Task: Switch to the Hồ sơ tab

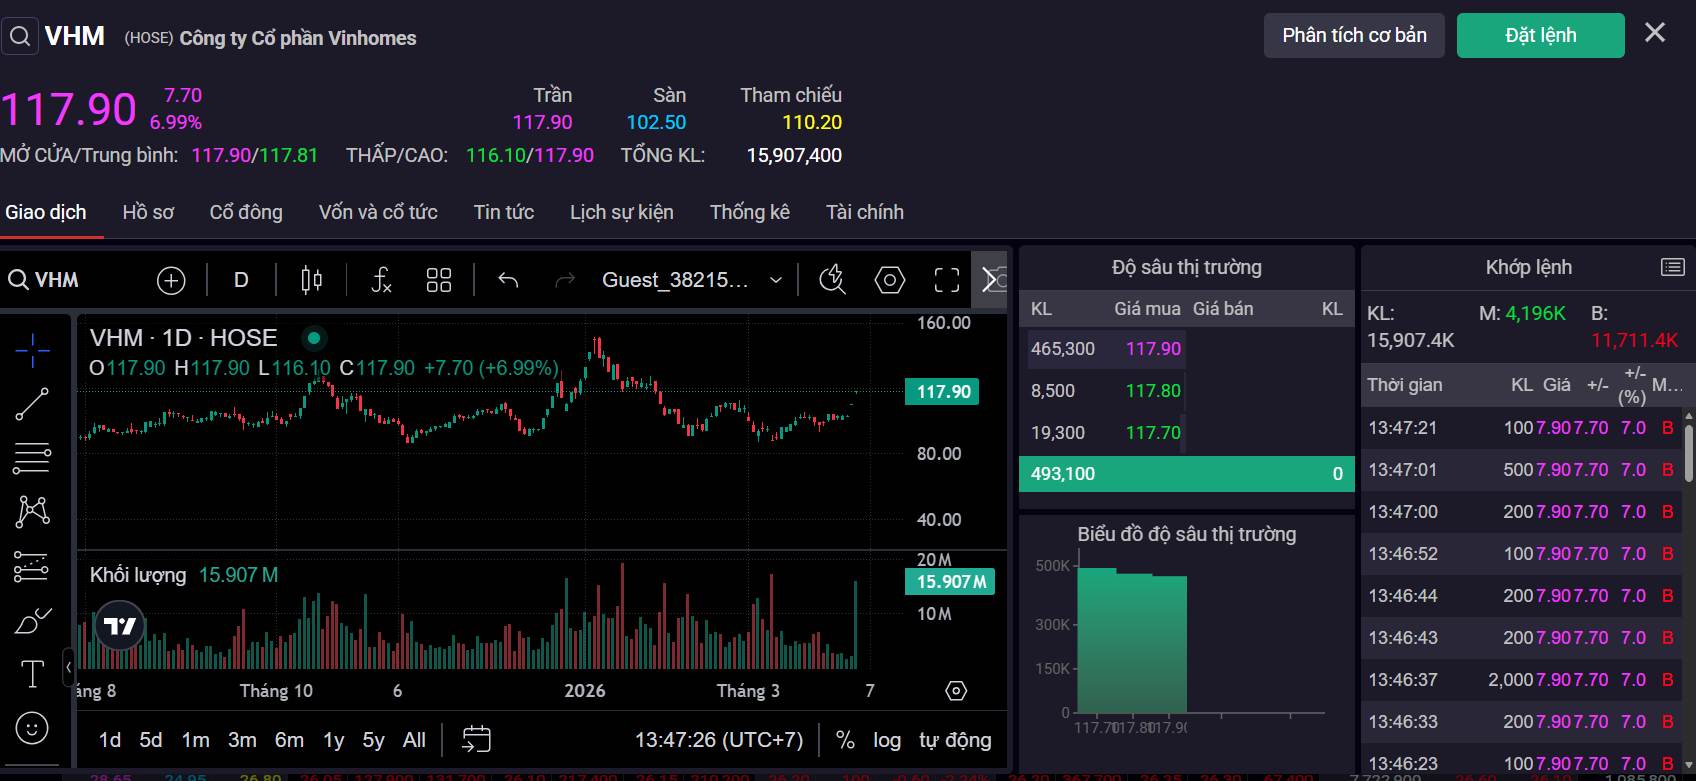Action: click(148, 212)
